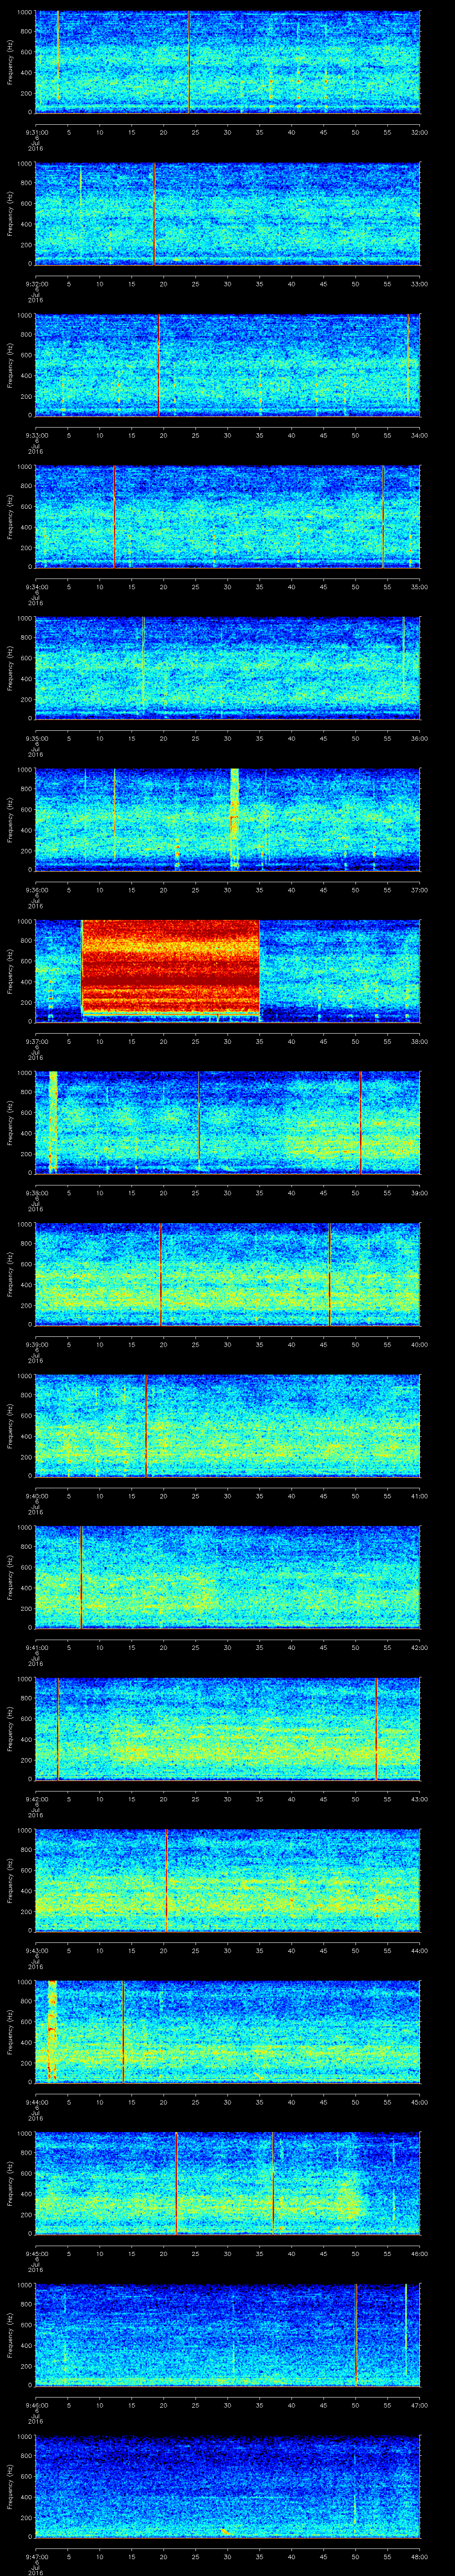The width and height of the screenshot is (455, 2576).
Task: Click the red vertical line near 22 seconds in the 9:45:00 panel
Action: coord(176,2184)
